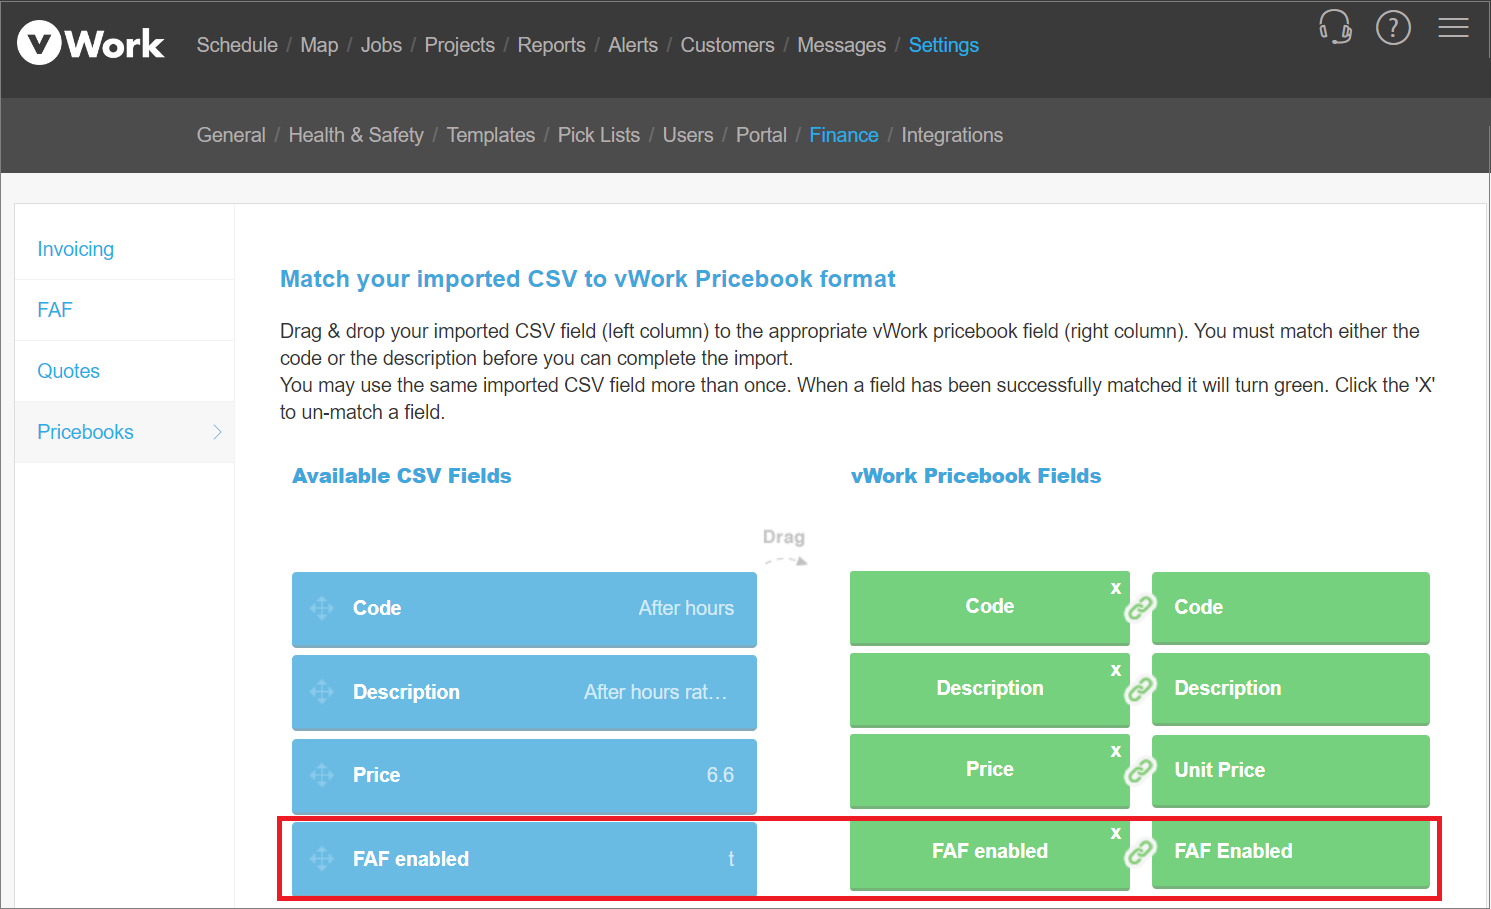1491x909 pixels.
Task: Un-match the FAF enabled field with its X
Action: 1116,833
